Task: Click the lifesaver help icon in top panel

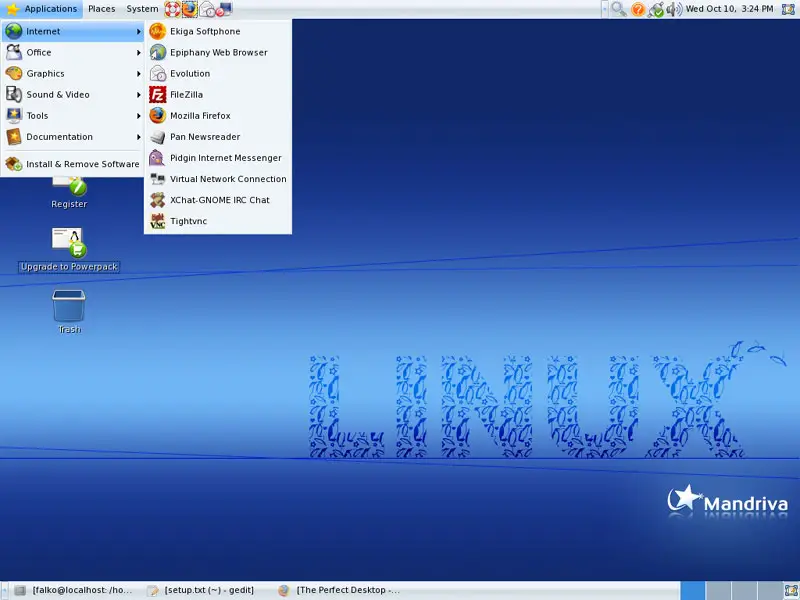Action: 172,9
